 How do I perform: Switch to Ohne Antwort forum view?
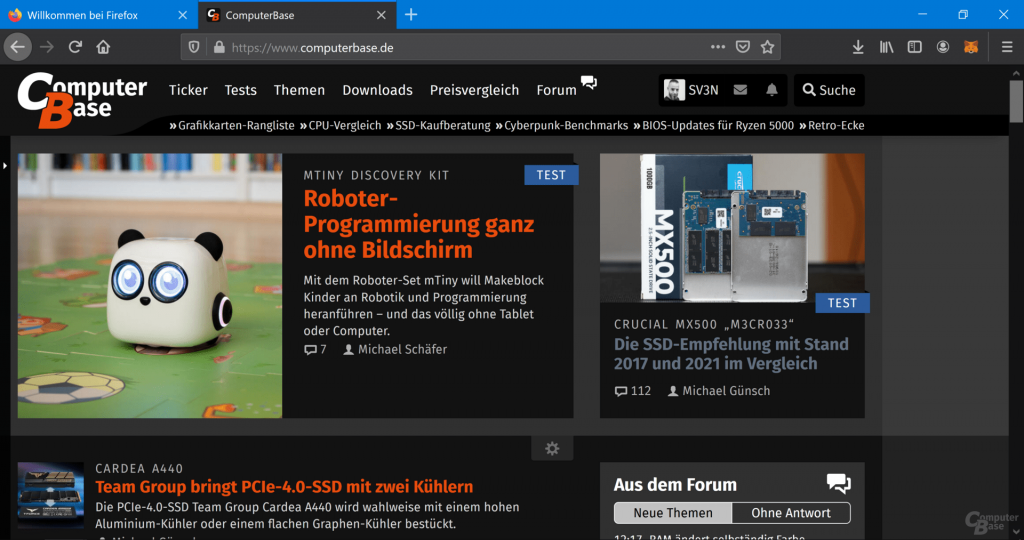(x=791, y=513)
